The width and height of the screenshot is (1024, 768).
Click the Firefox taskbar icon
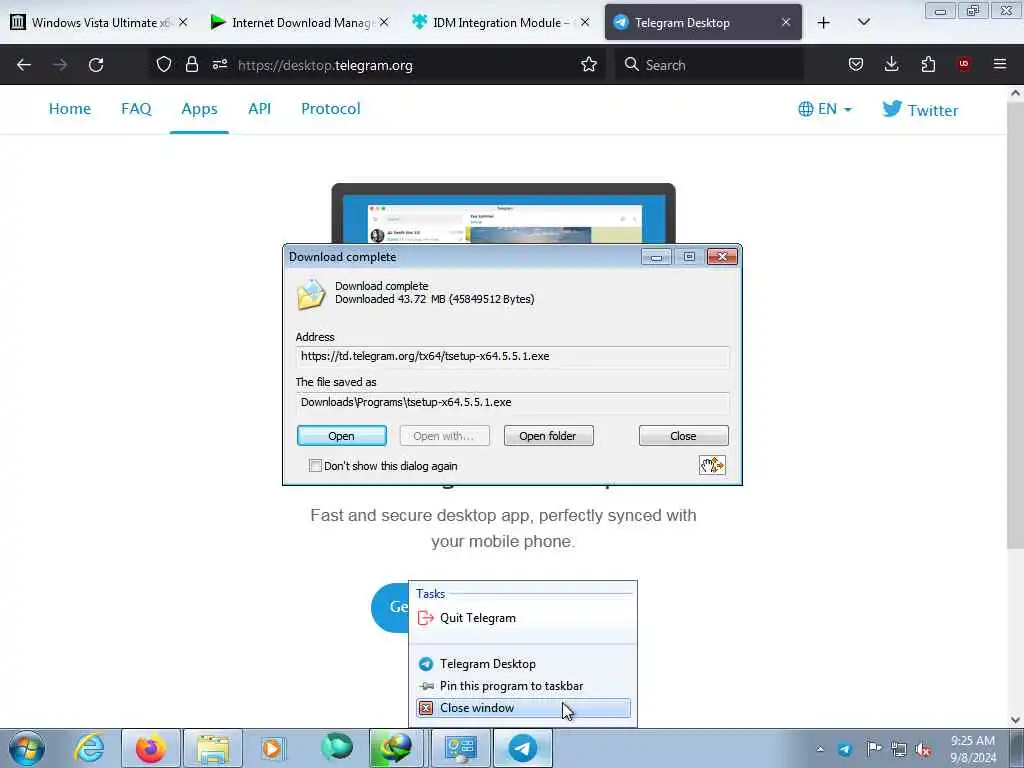[151, 748]
